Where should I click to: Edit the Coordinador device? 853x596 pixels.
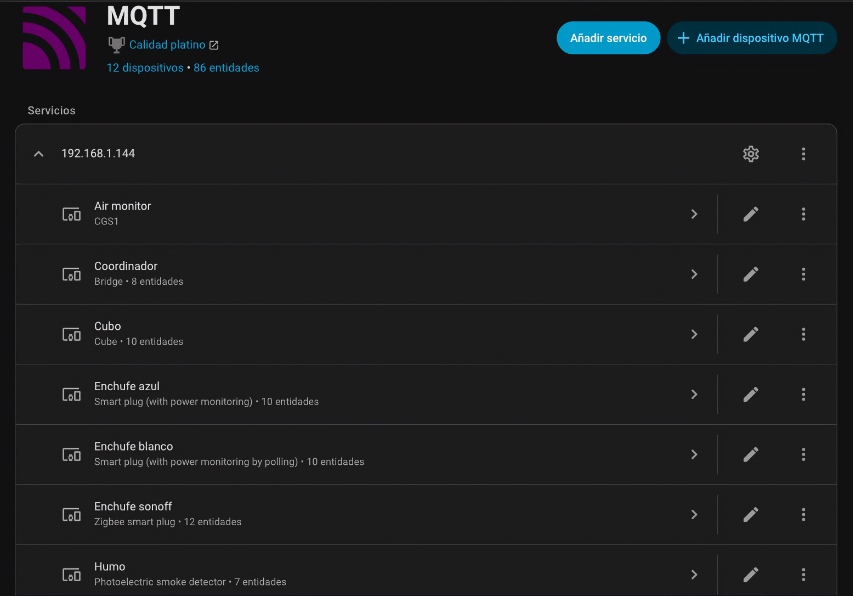[751, 274]
